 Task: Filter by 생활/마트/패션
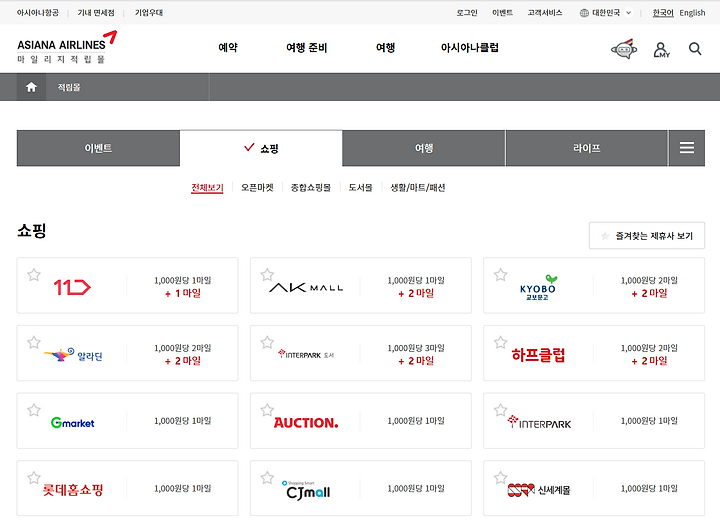tap(418, 188)
